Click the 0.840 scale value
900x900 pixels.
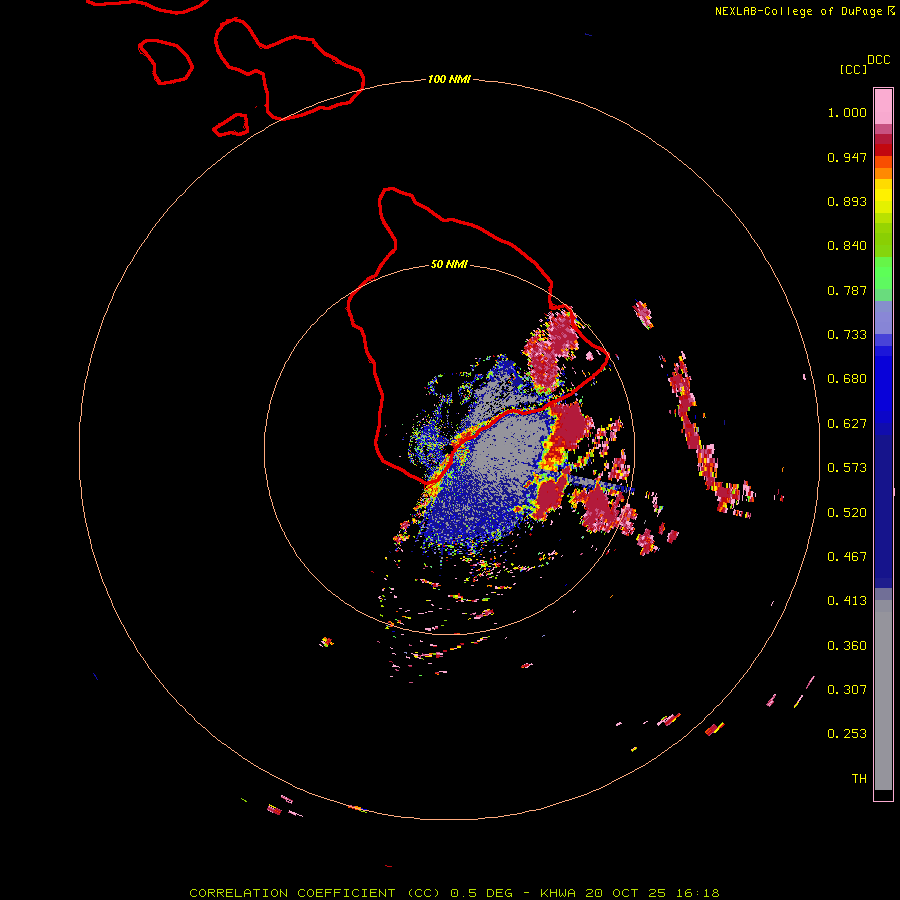847,246
